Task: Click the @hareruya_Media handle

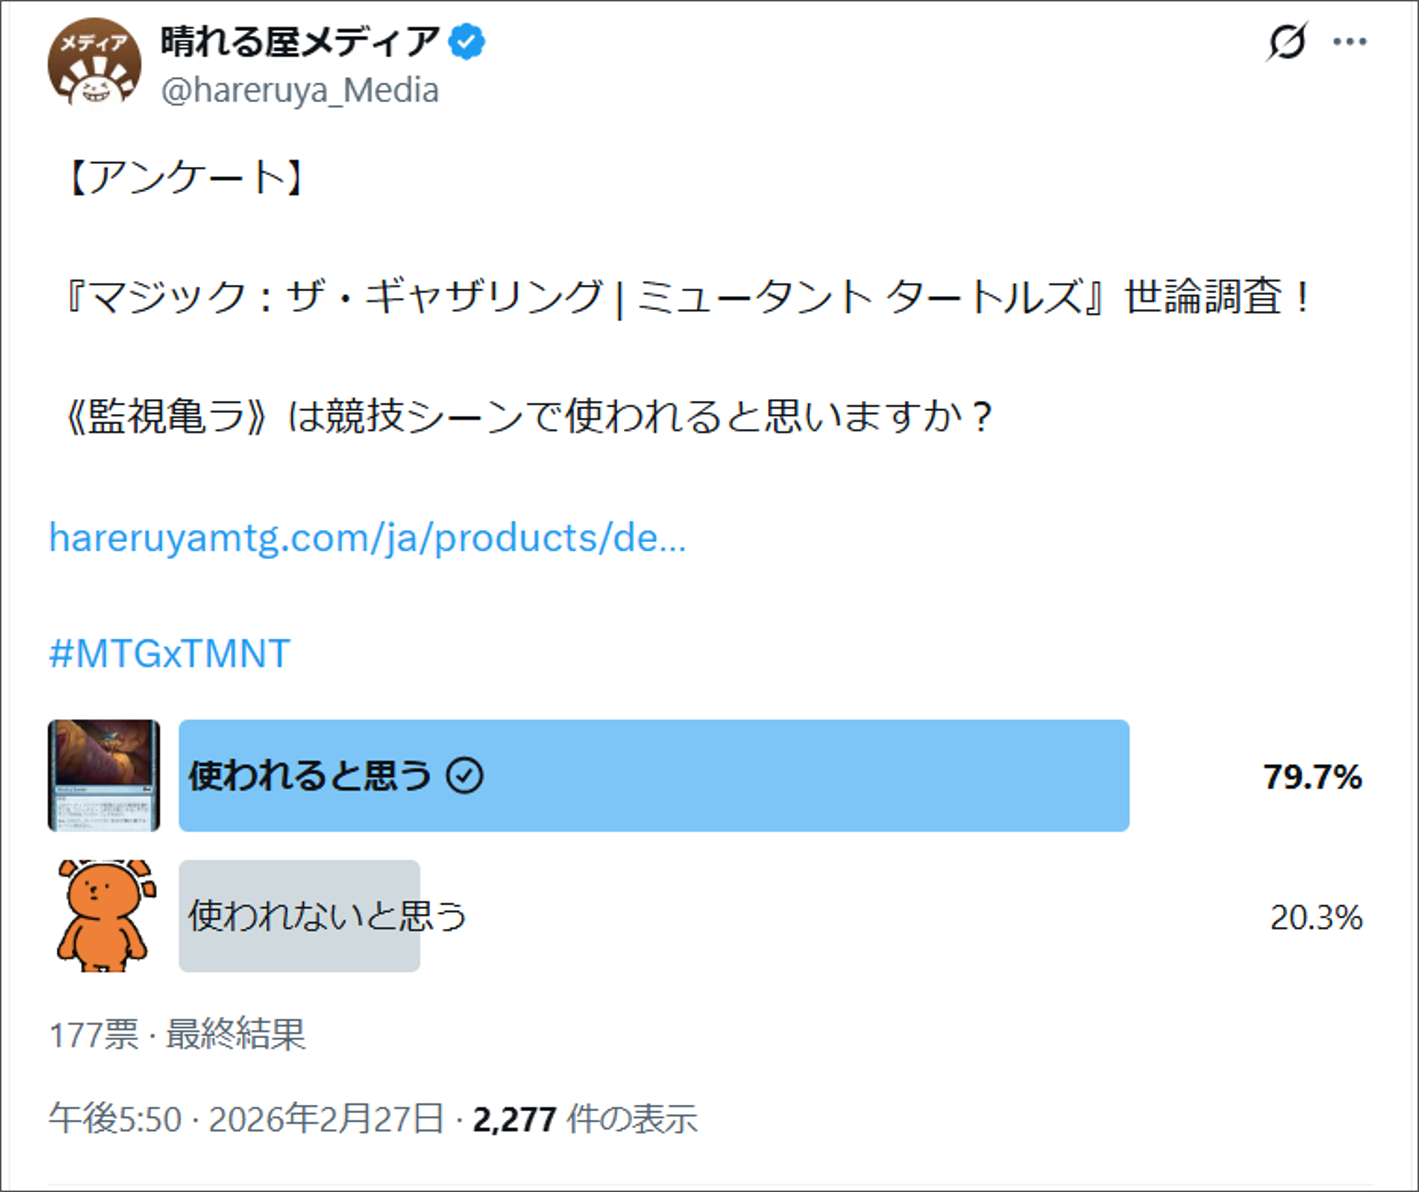Action: 300,91
